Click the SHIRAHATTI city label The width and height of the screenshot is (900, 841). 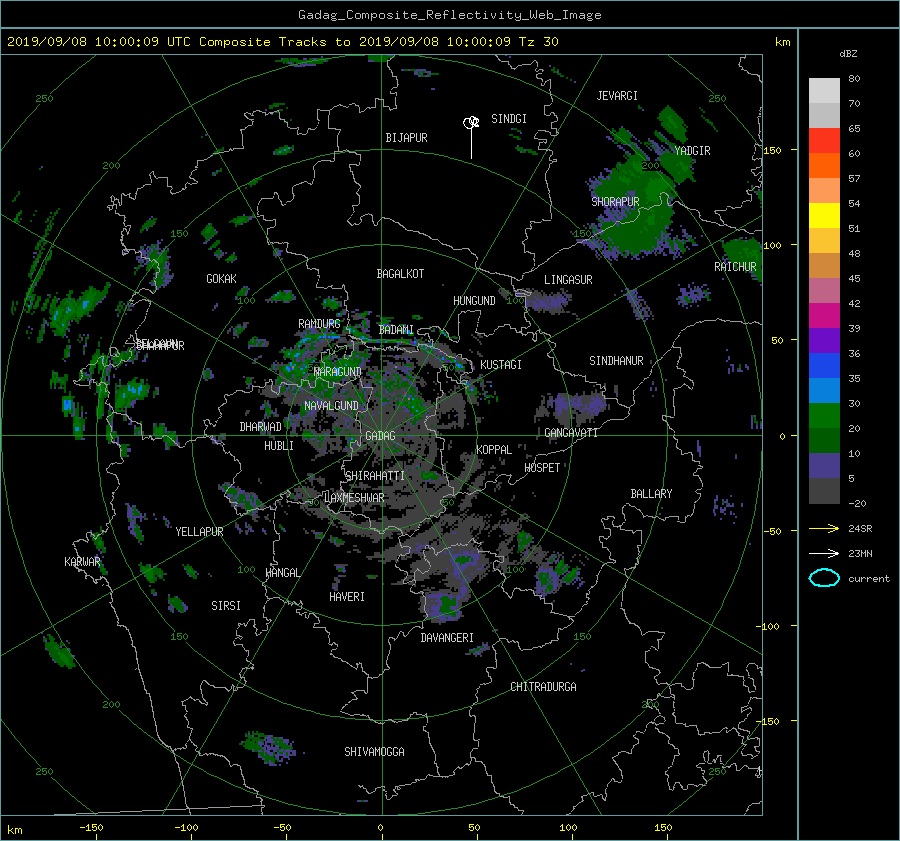click(375, 475)
